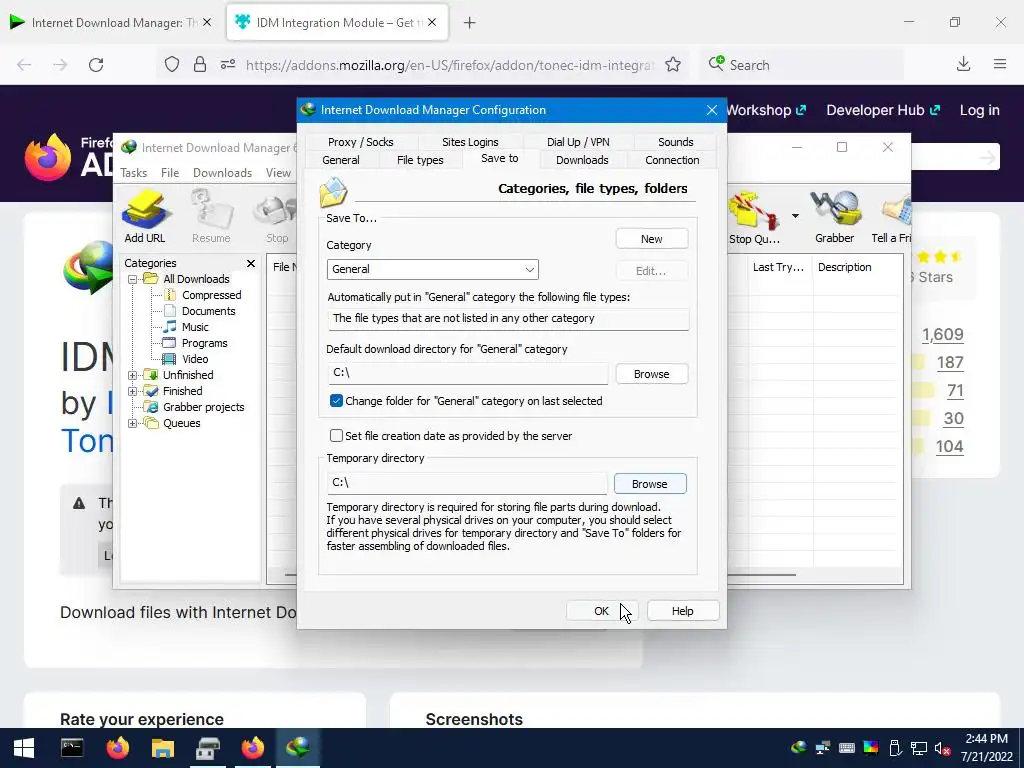Browse for temporary directory
Screen dimensions: 1024x768
pyautogui.click(x=650, y=484)
